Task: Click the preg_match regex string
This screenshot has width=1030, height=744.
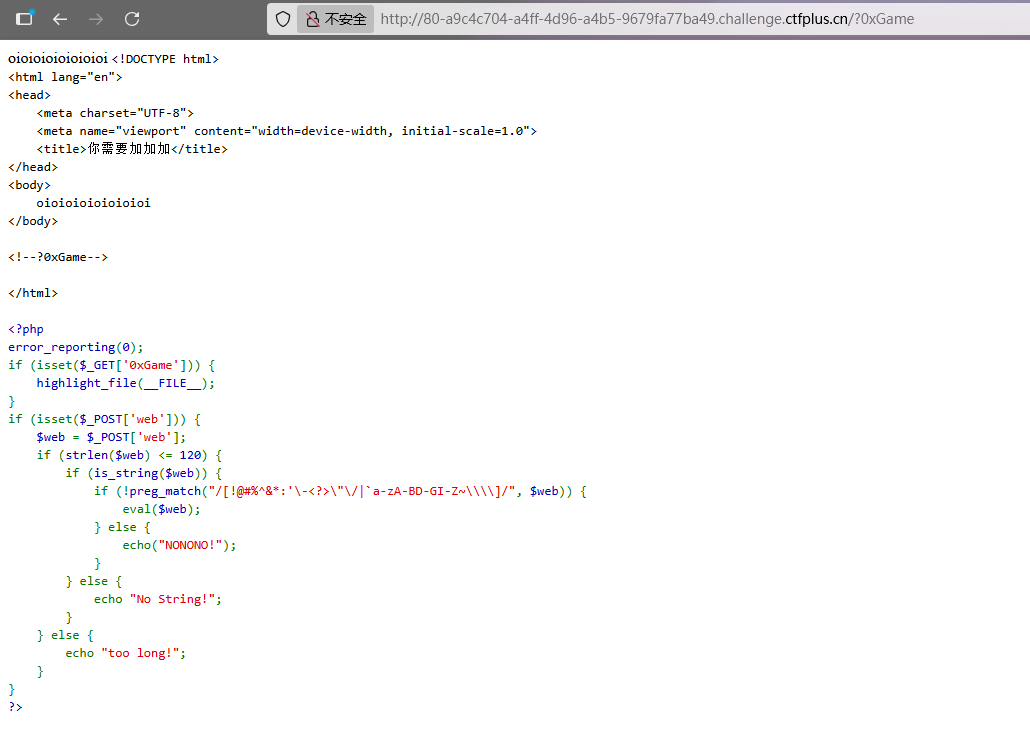Action: point(361,491)
